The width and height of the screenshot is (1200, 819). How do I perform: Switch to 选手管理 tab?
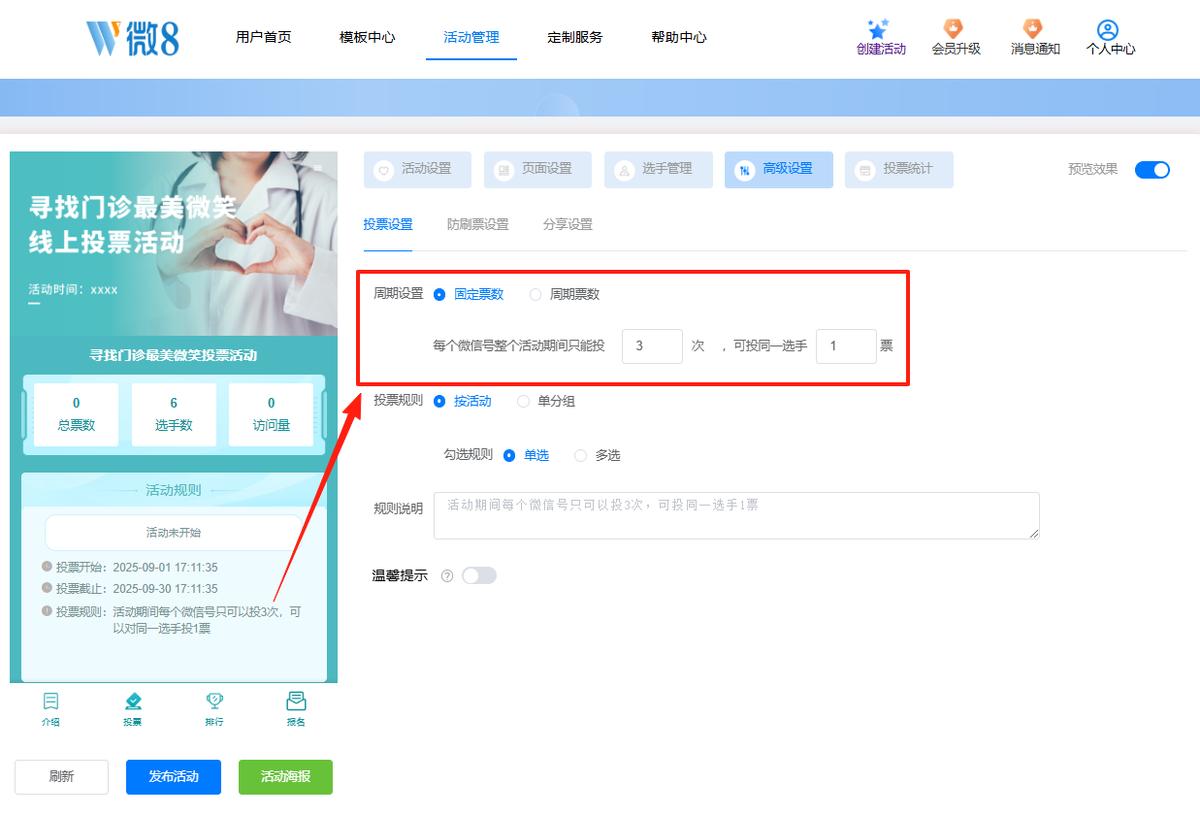point(658,170)
